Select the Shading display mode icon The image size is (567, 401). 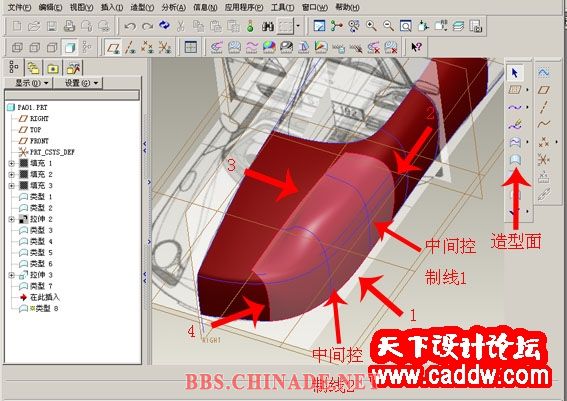70,47
